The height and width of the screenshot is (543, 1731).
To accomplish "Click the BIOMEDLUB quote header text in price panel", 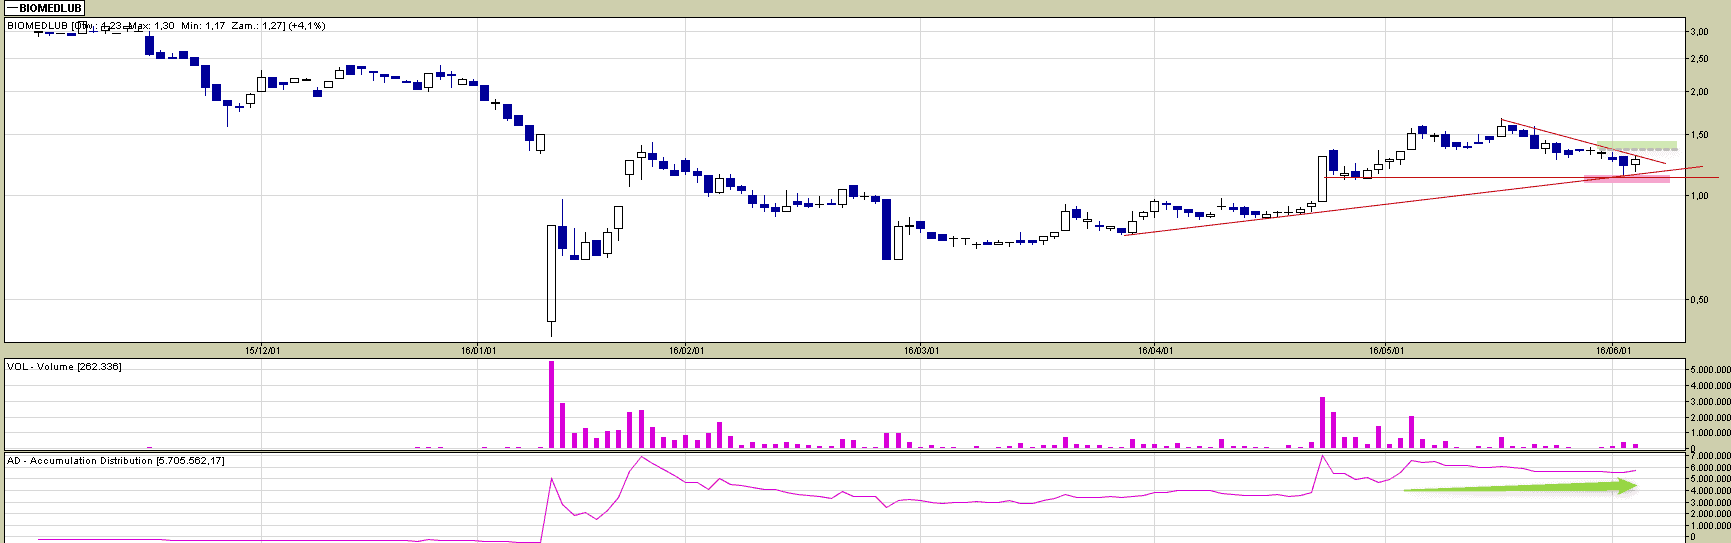I will (165, 26).
